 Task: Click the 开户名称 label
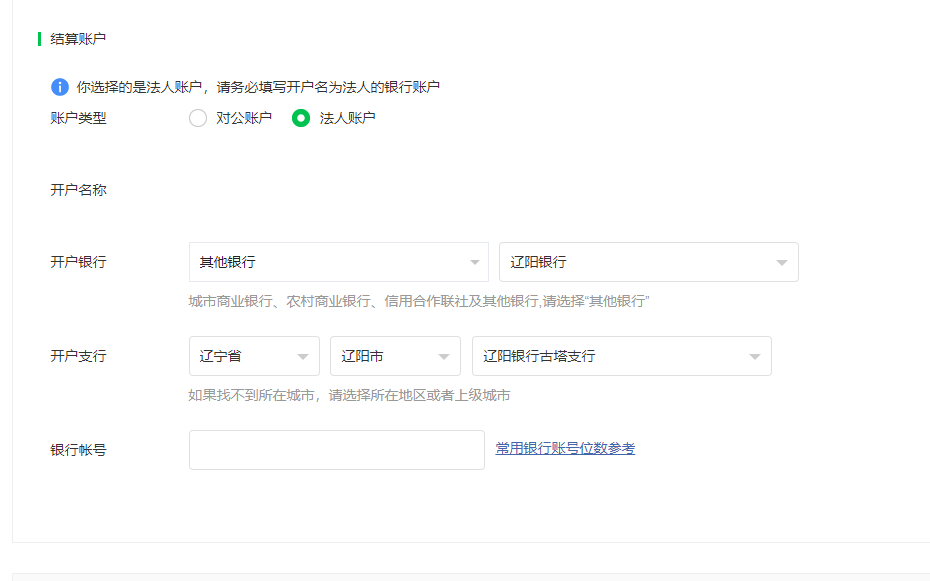[78, 190]
